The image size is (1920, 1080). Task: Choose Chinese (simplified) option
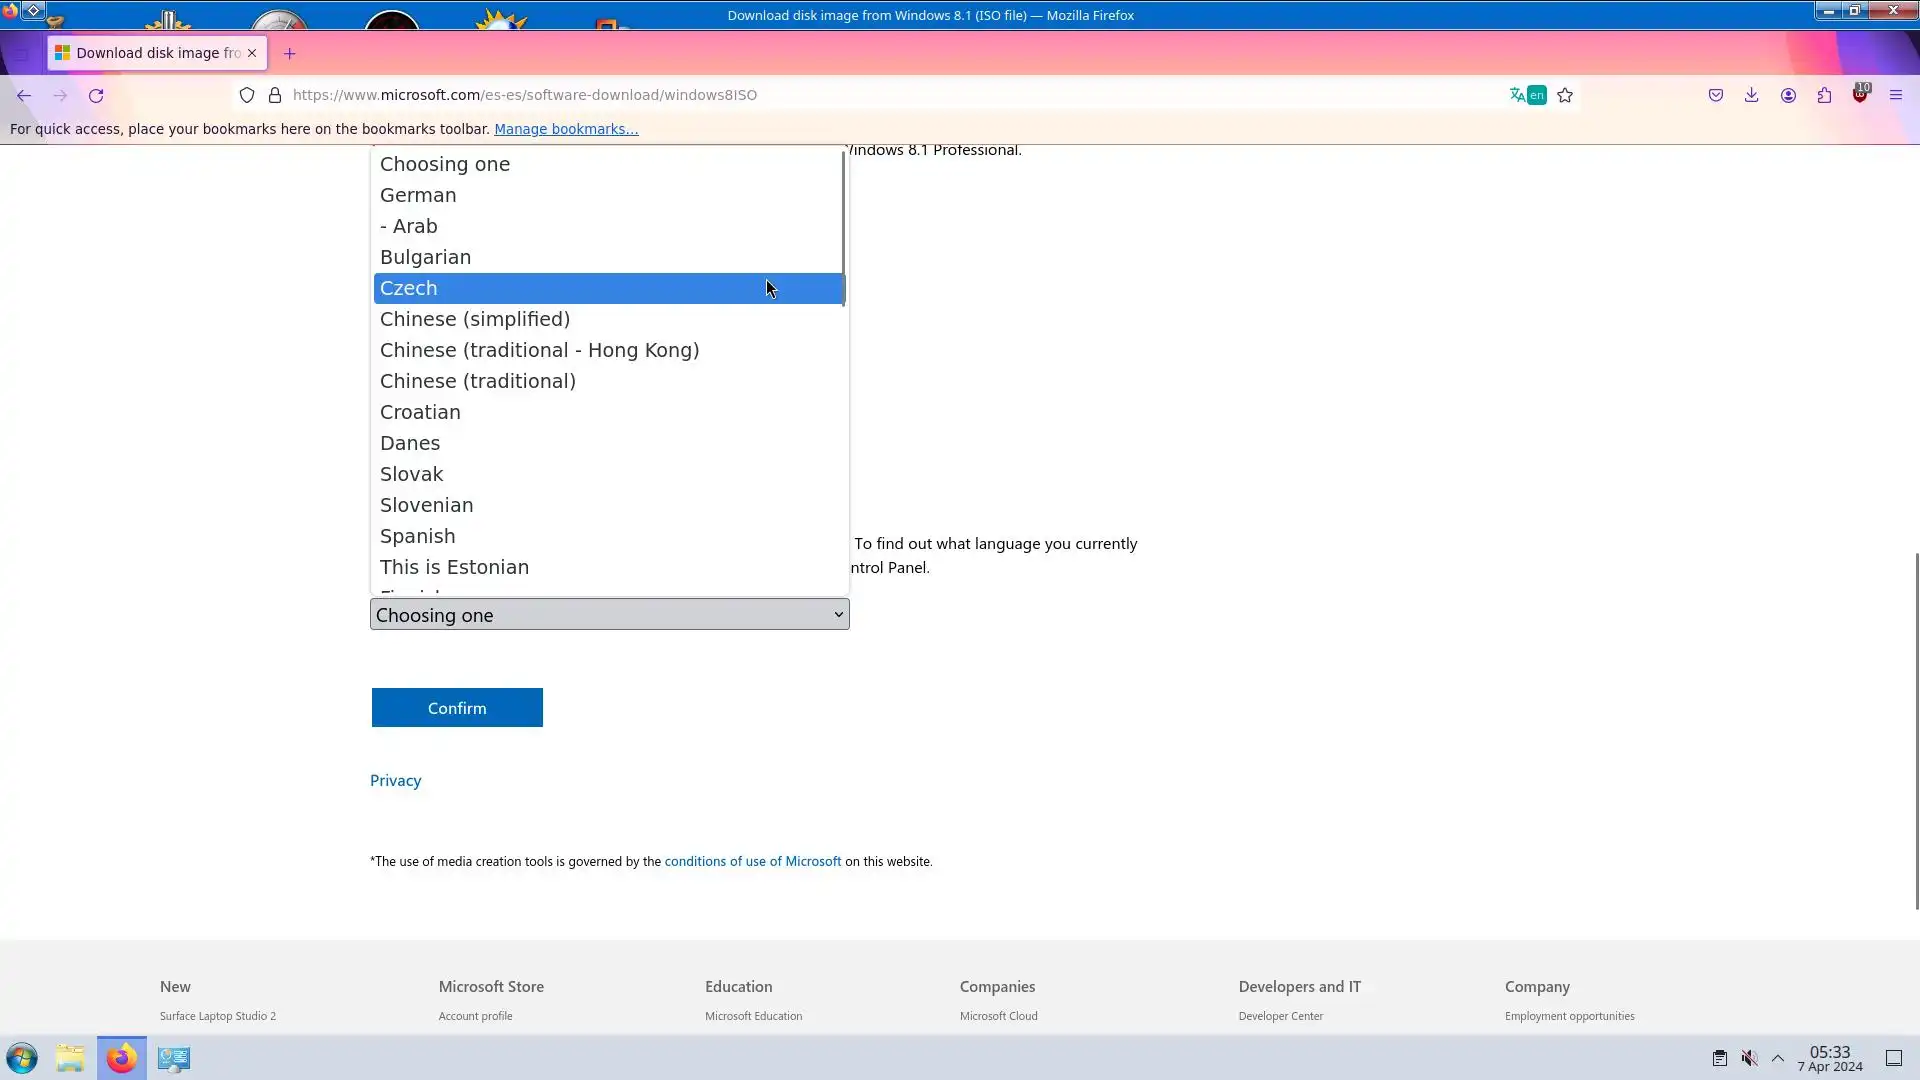click(475, 319)
